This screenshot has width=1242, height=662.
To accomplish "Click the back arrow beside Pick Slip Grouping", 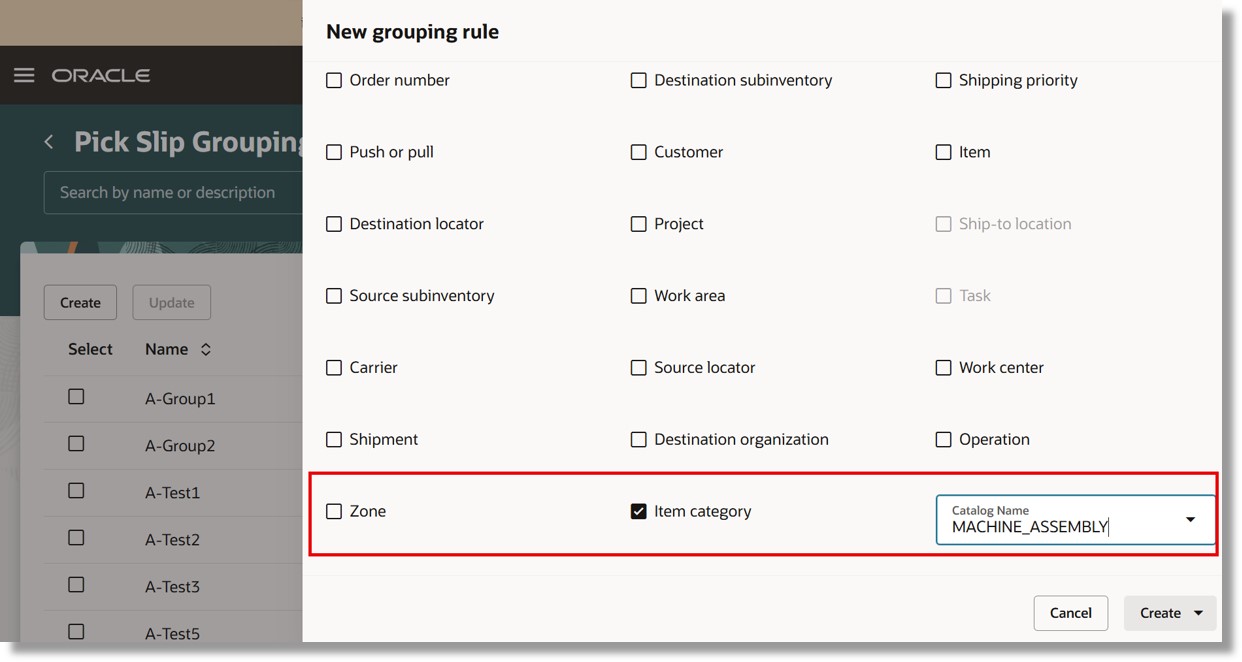I will 49,141.
